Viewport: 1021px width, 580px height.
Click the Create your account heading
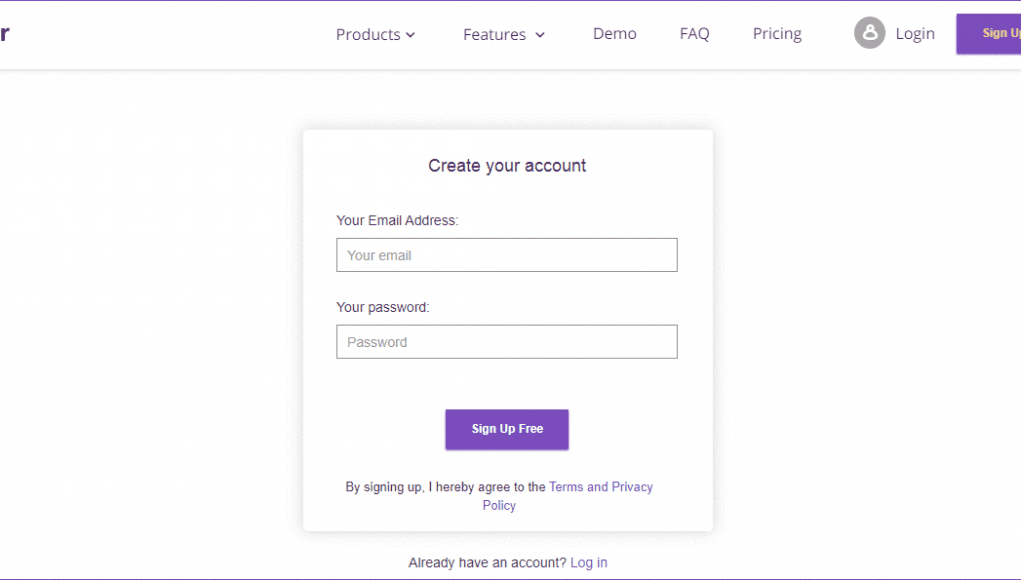tap(507, 166)
